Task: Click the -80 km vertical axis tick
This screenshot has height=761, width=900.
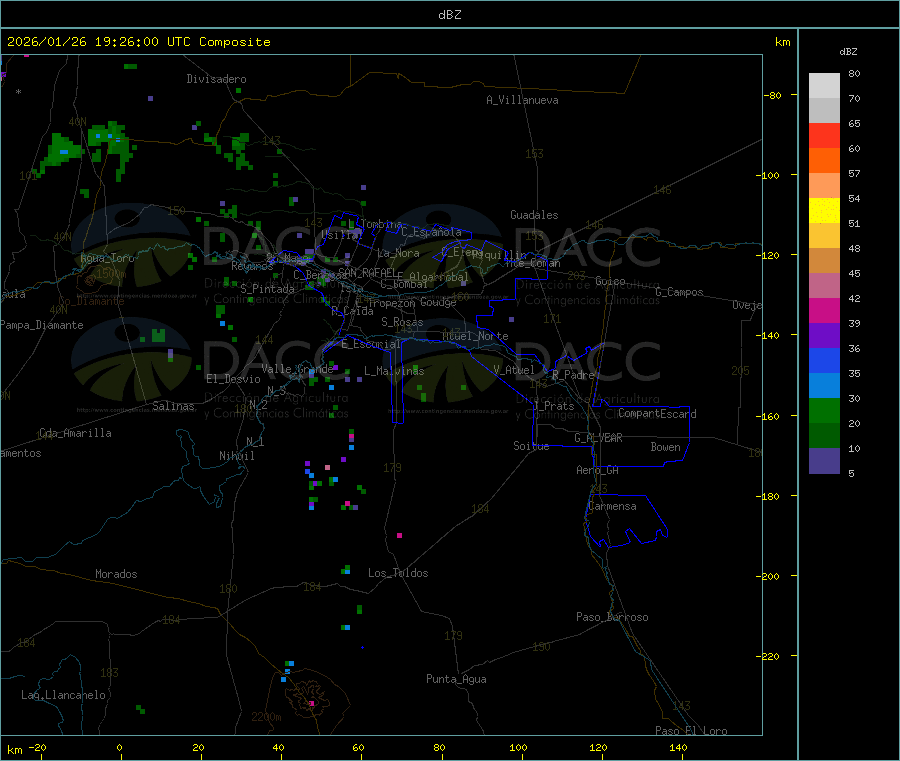Action: 772,95
